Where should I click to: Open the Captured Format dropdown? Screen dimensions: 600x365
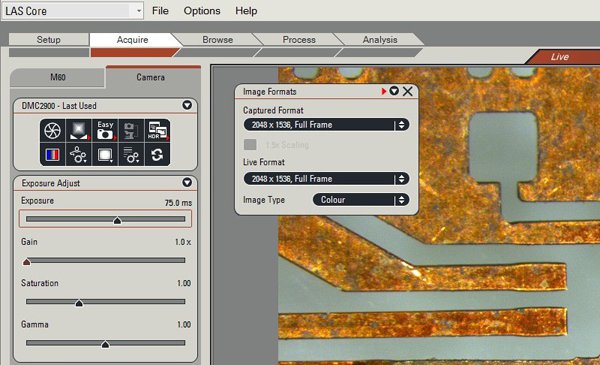click(326, 125)
